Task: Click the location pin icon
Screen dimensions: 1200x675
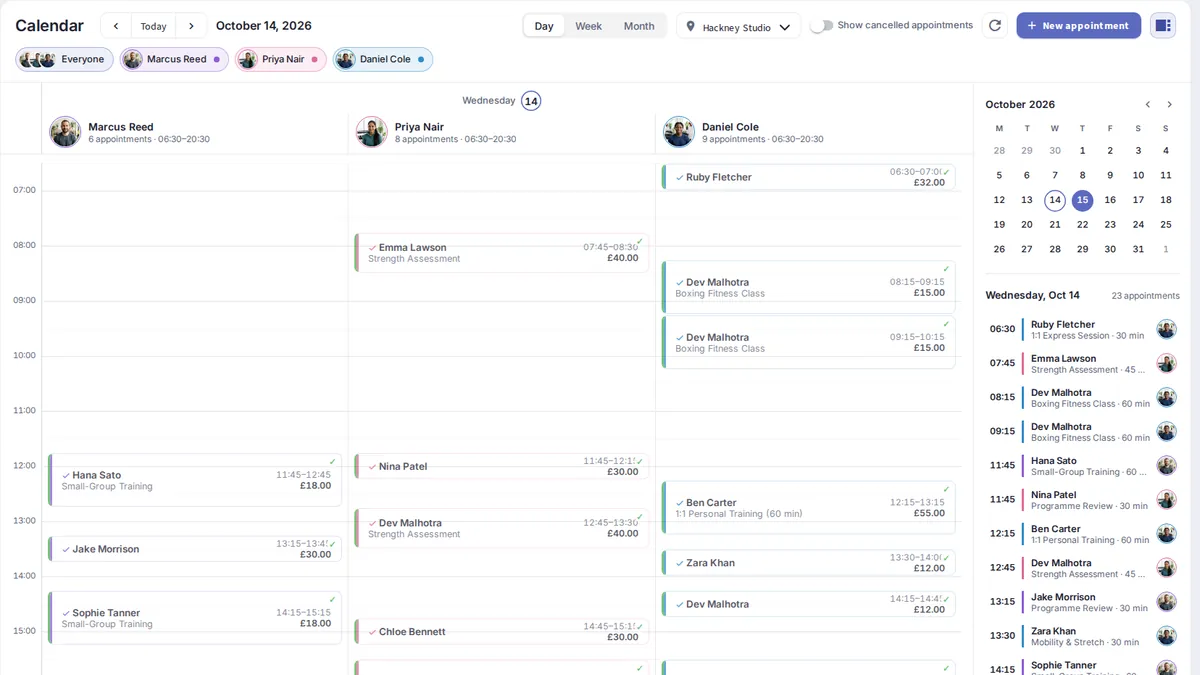Action: pyautogui.click(x=690, y=27)
